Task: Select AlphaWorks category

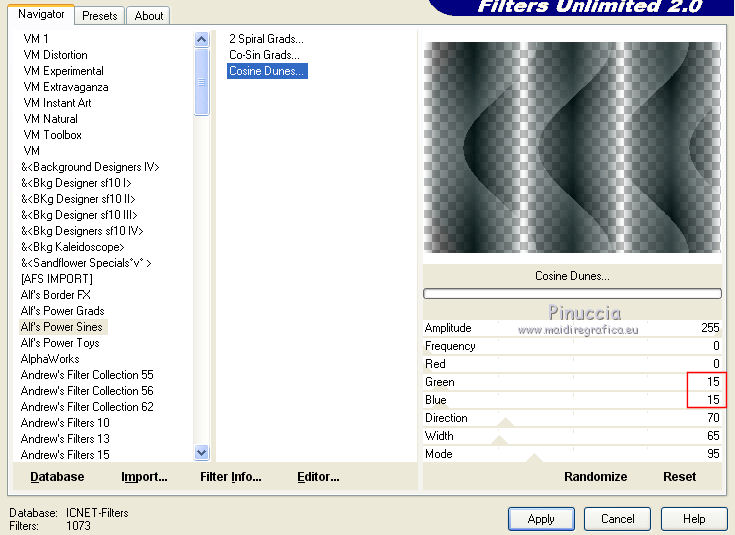Action: [x=50, y=359]
